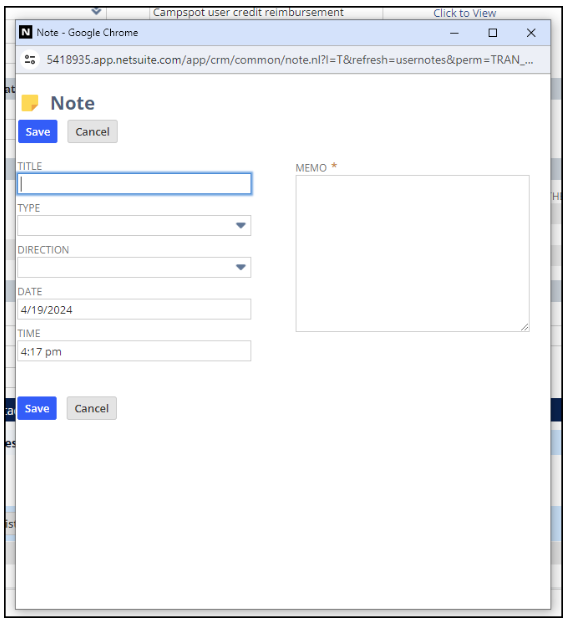The width and height of the screenshot is (567, 622).
Task: Click the bottom Save button
Action: (37, 408)
